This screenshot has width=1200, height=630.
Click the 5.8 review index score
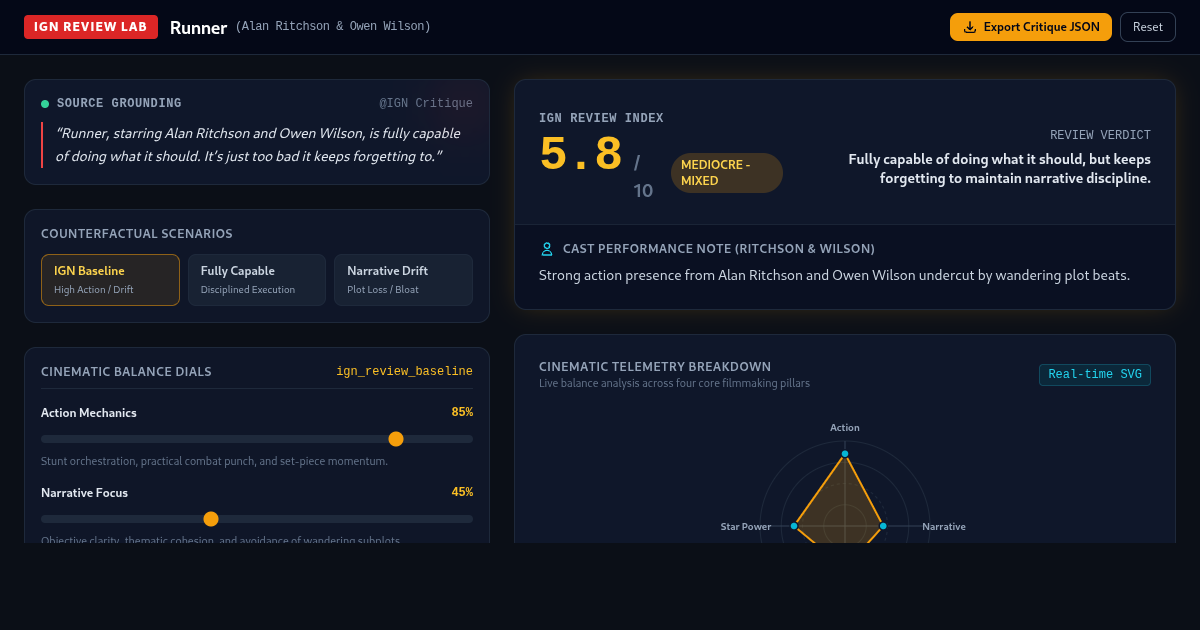[x=581, y=155]
